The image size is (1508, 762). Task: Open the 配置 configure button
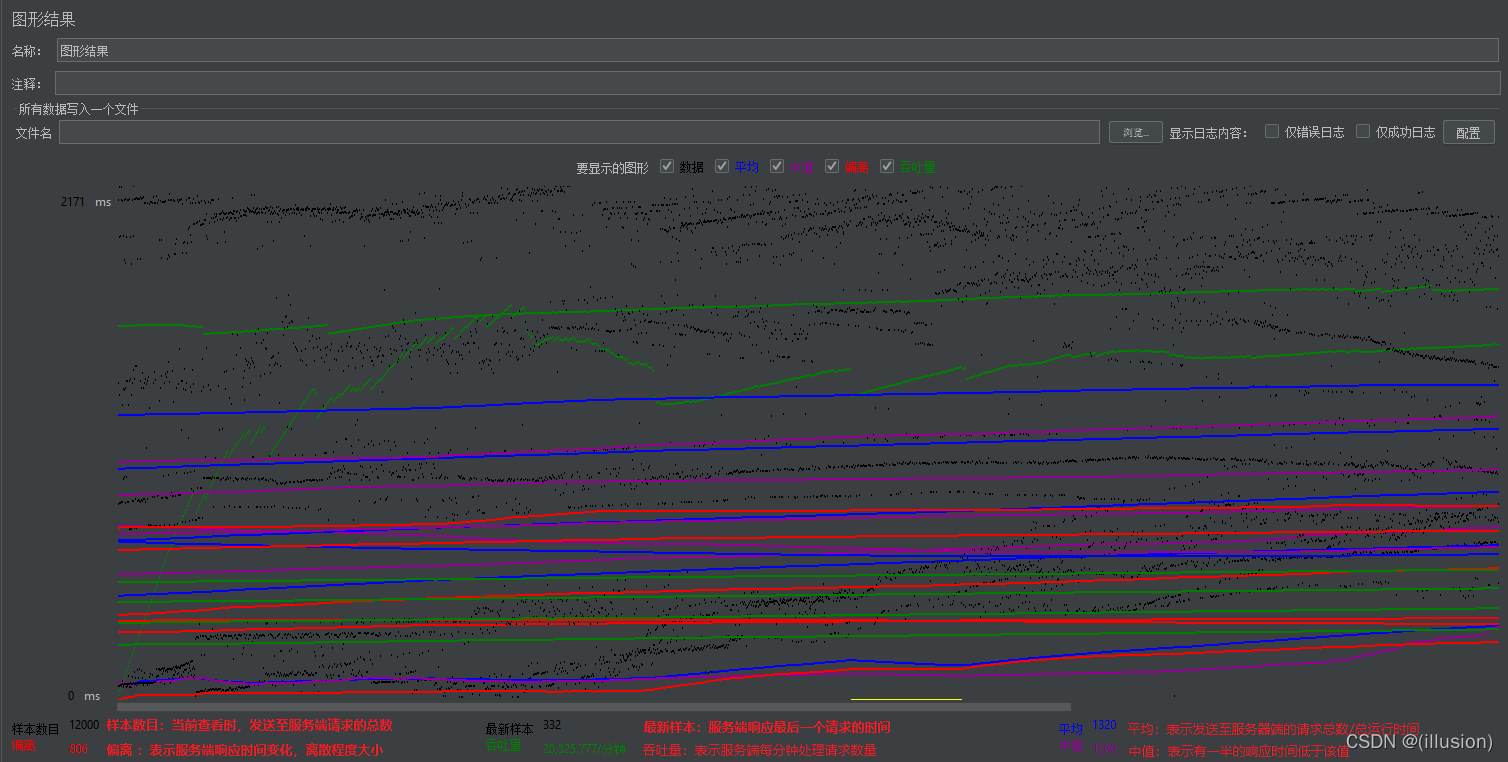pyautogui.click(x=1467, y=132)
